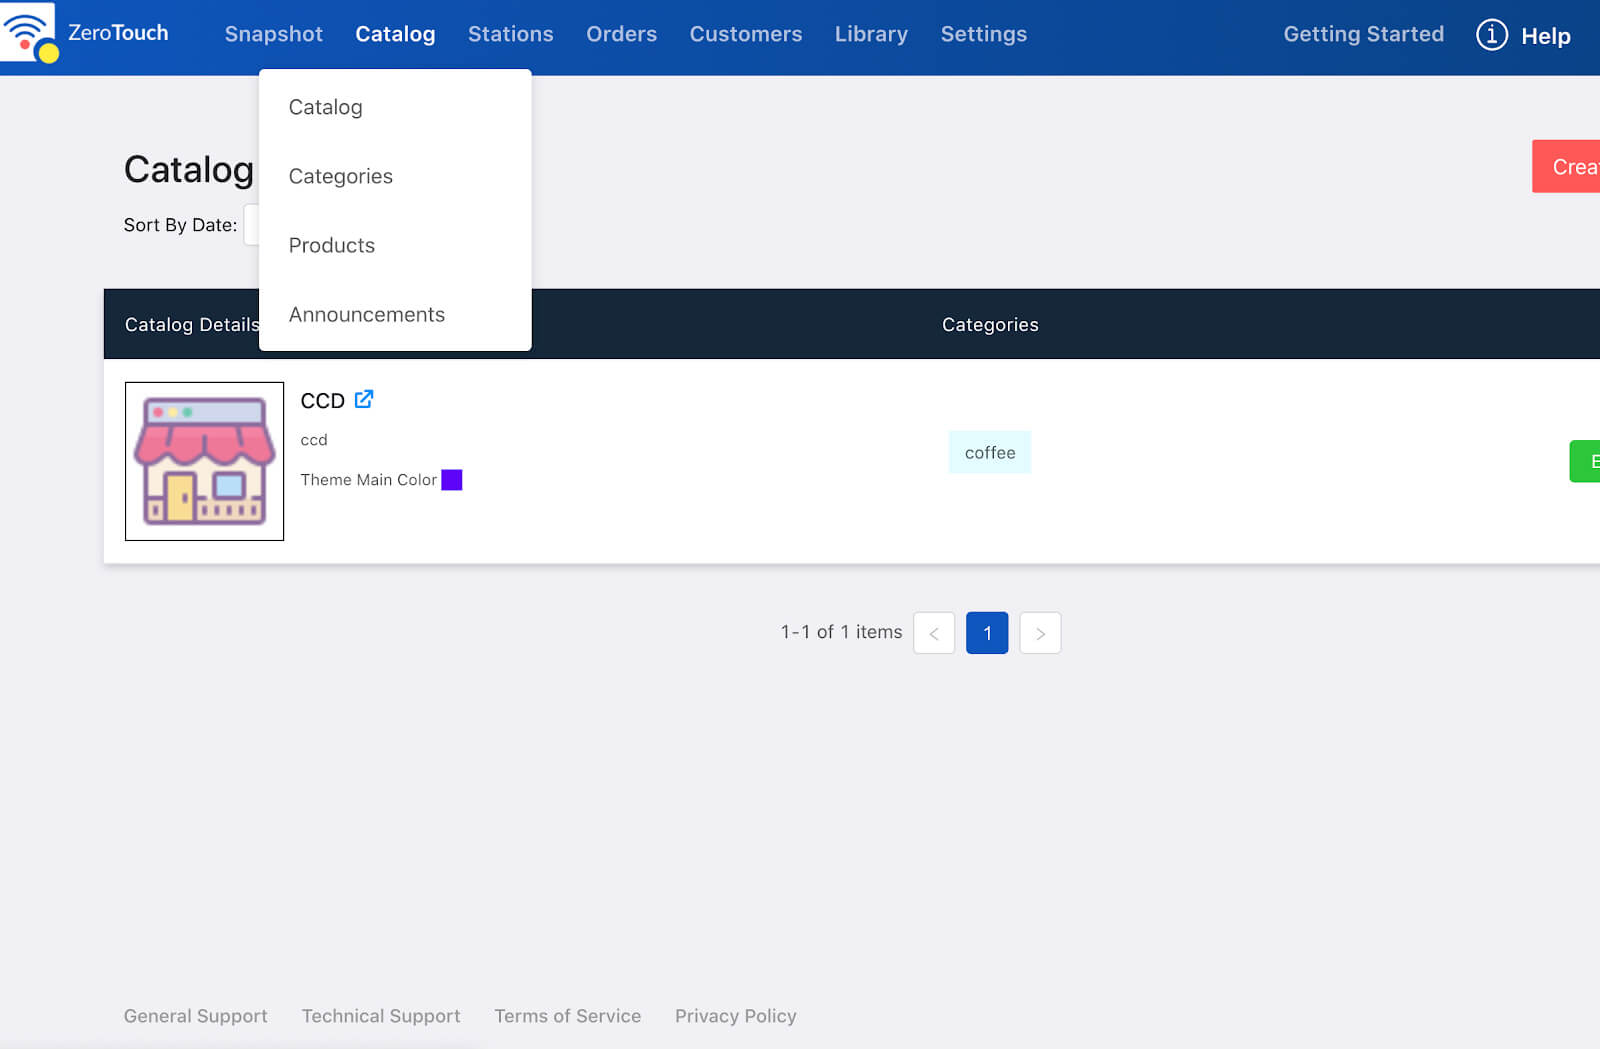Click the Help info circle icon
This screenshot has width=1600, height=1049.
click(1491, 35)
